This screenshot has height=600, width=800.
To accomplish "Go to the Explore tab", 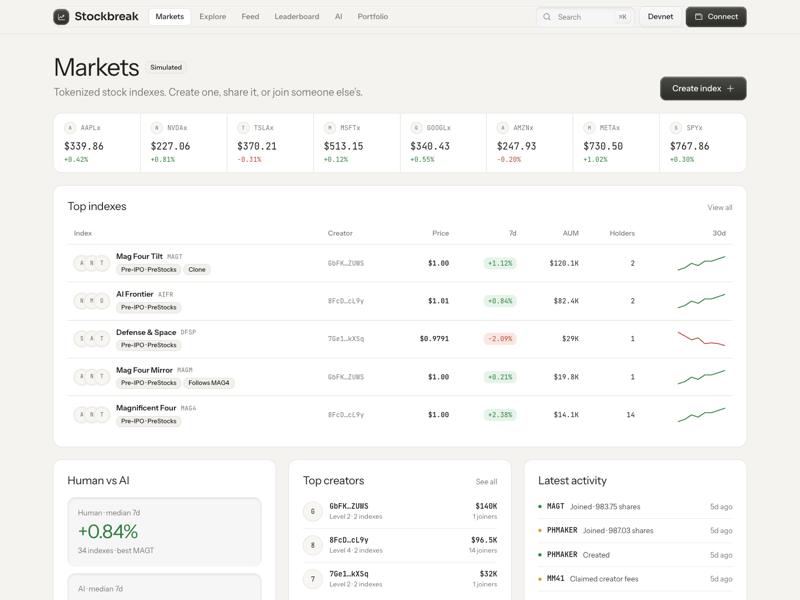I will click(213, 17).
